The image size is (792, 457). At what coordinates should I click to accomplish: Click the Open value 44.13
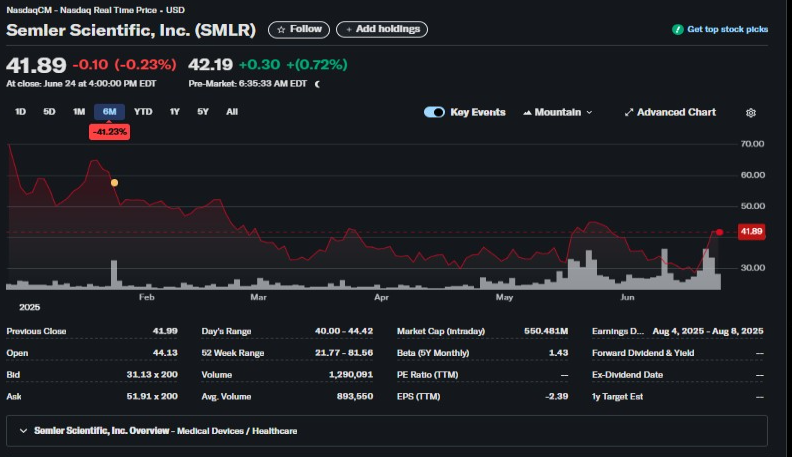(x=165, y=353)
